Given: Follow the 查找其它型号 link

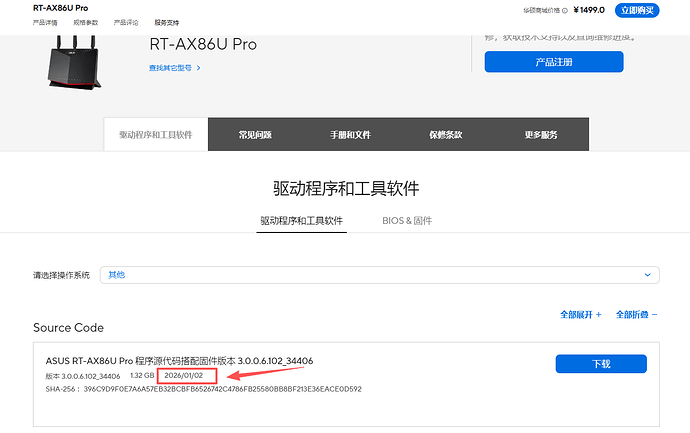Looking at the screenshot, I should tap(170, 68).
